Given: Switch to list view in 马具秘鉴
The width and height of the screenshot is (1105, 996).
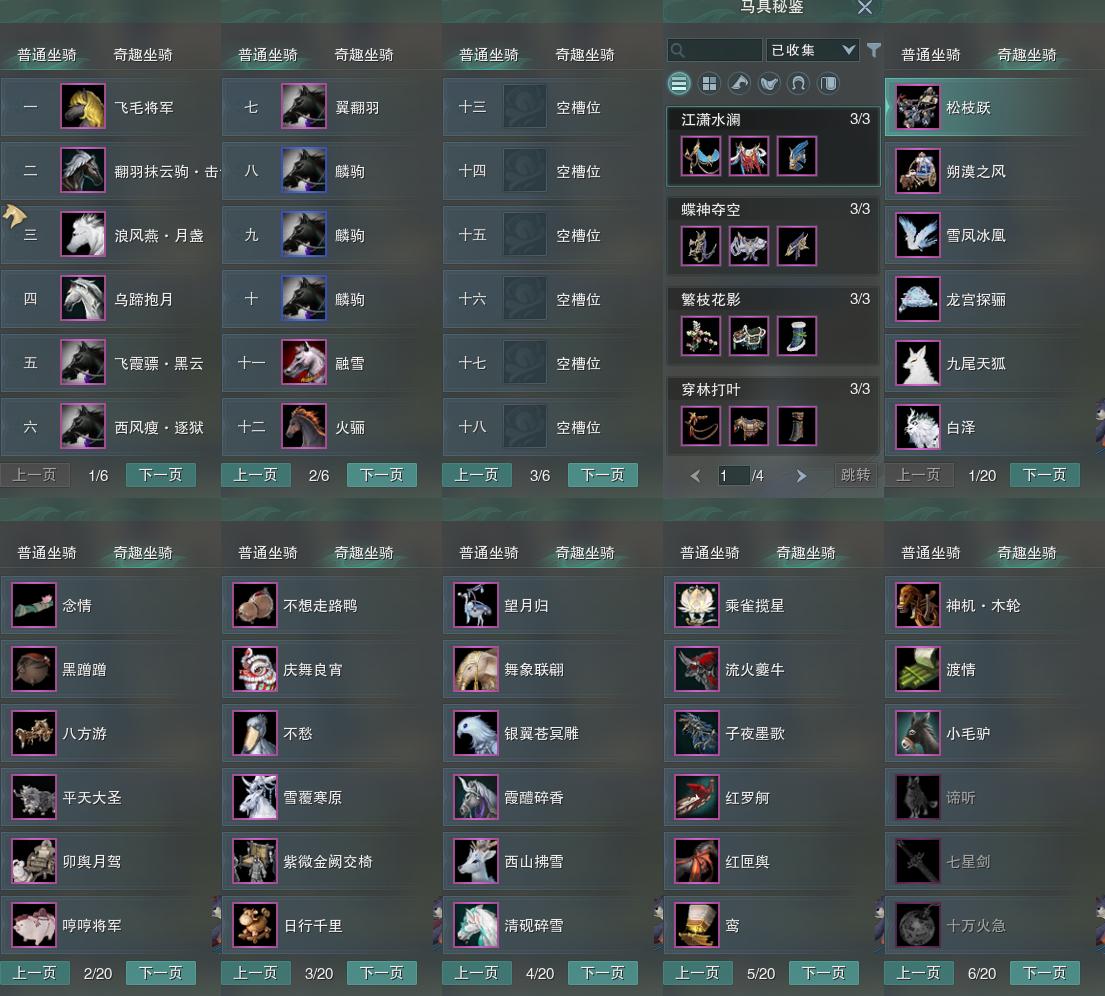Looking at the screenshot, I should point(679,84).
